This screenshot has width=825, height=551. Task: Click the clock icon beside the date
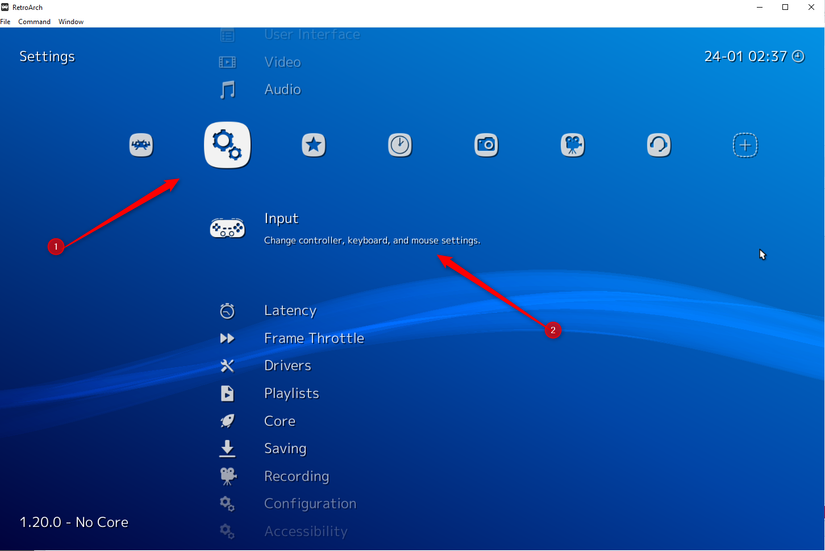[798, 56]
